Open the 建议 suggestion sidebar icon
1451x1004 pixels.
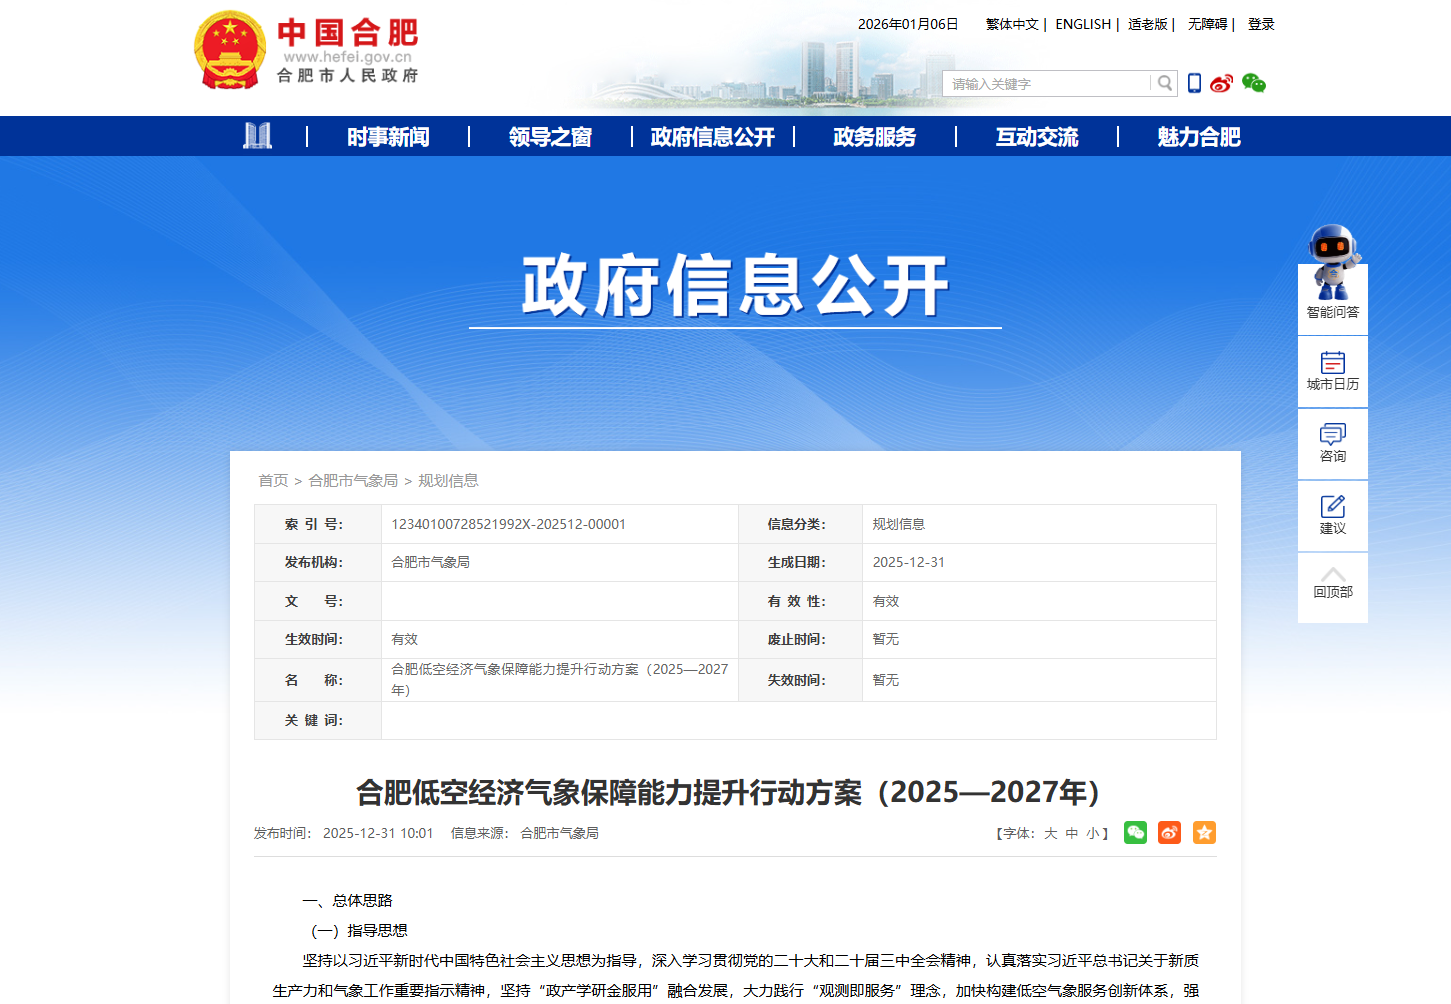coord(1332,514)
